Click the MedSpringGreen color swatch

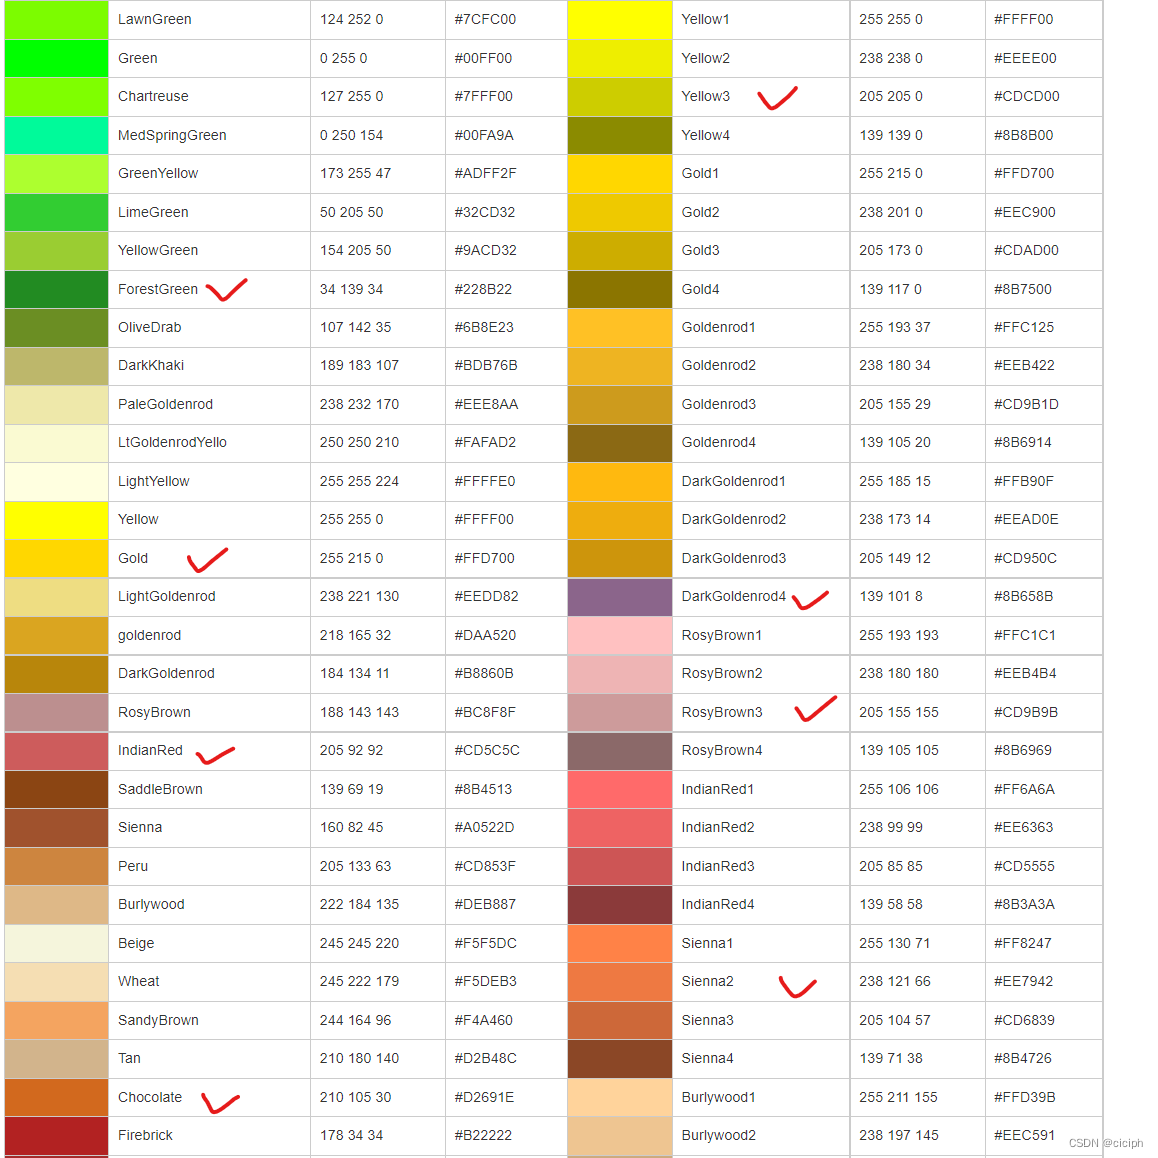56,135
